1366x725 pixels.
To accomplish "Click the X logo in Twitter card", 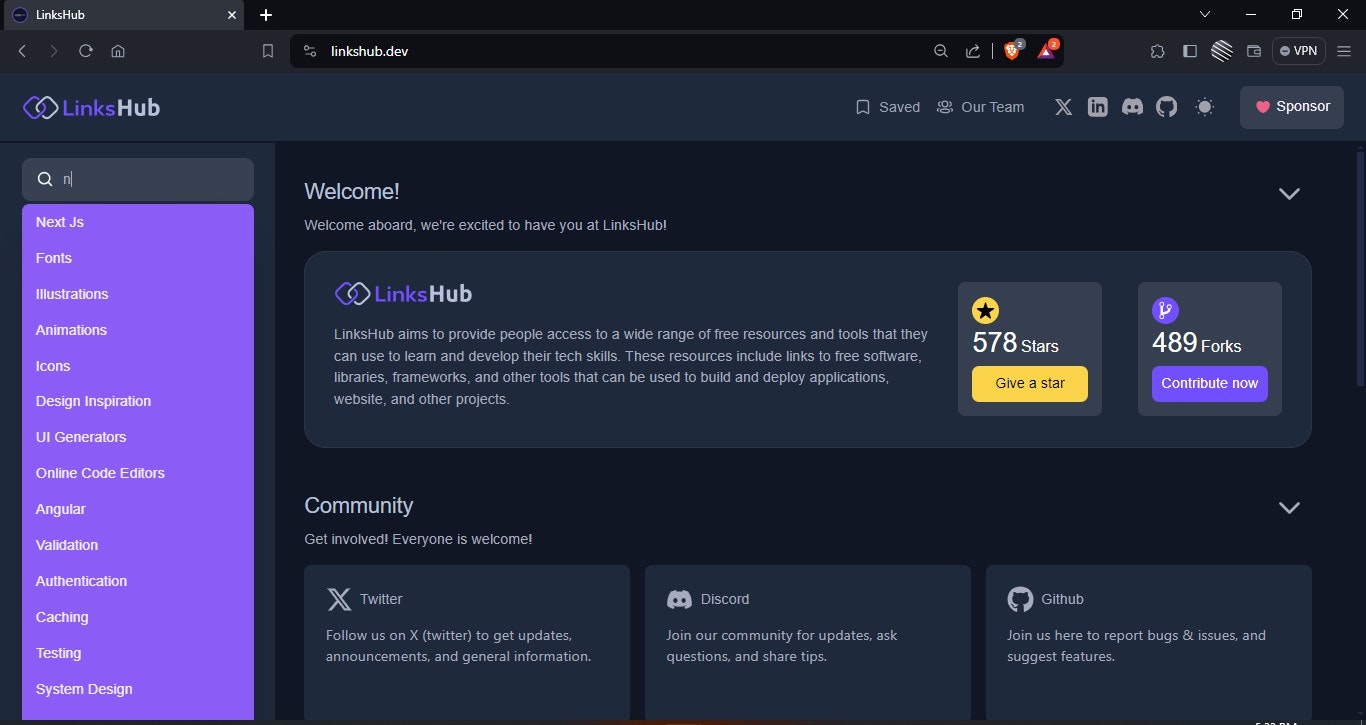I will (339, 599).
